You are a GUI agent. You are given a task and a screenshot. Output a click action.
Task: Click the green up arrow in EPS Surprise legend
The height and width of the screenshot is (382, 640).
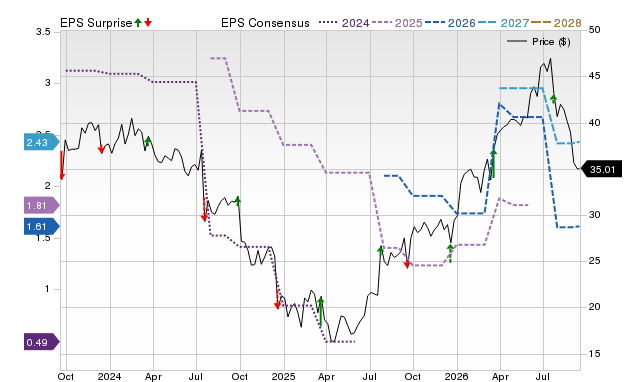click(138, 23)
